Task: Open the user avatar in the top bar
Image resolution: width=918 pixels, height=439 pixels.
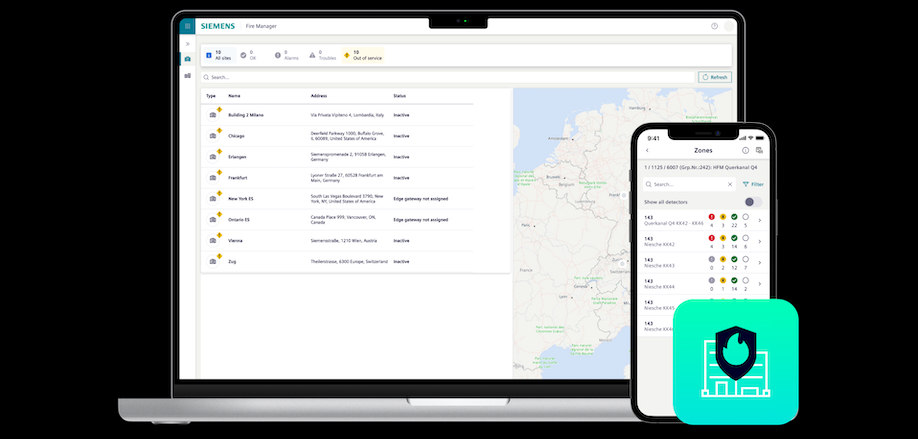Action: coord(729,26)
